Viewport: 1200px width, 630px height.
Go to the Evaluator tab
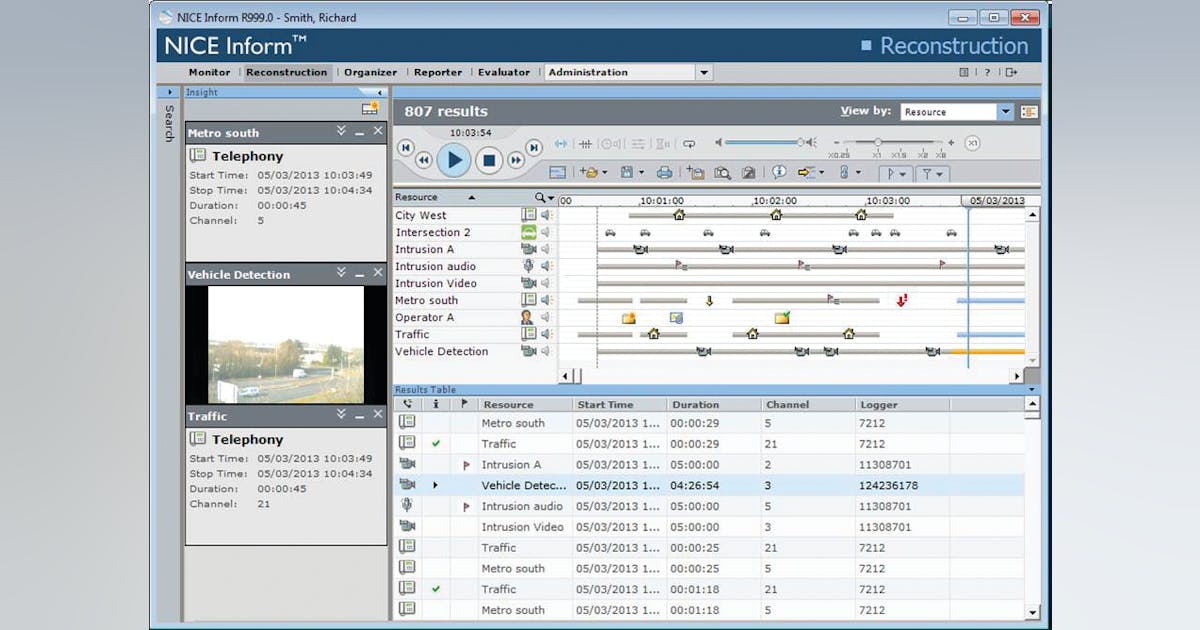(x=503, y=72)
